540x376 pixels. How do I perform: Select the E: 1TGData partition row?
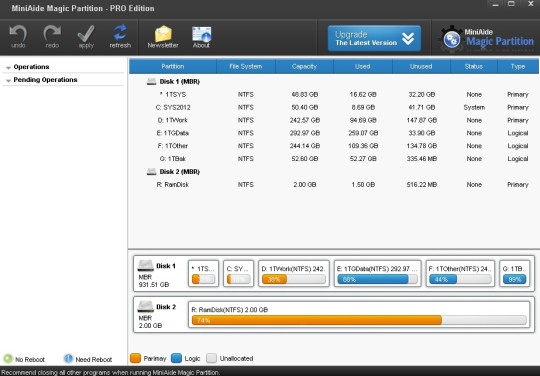[x=334, y=133]
